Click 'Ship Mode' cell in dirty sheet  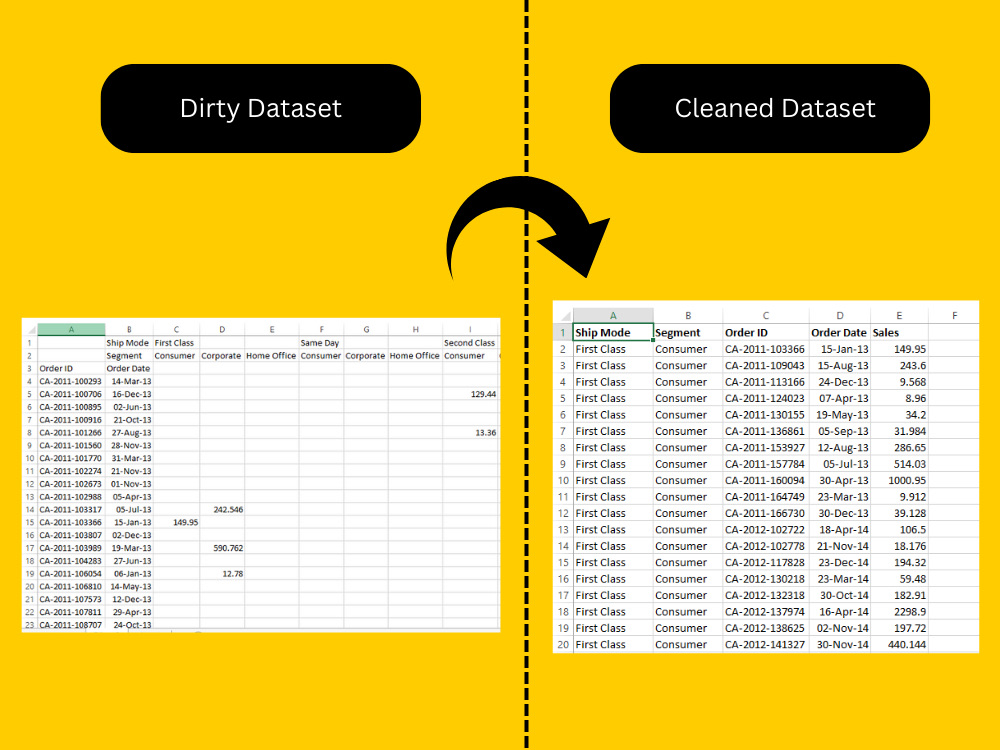tap(128, 342)
